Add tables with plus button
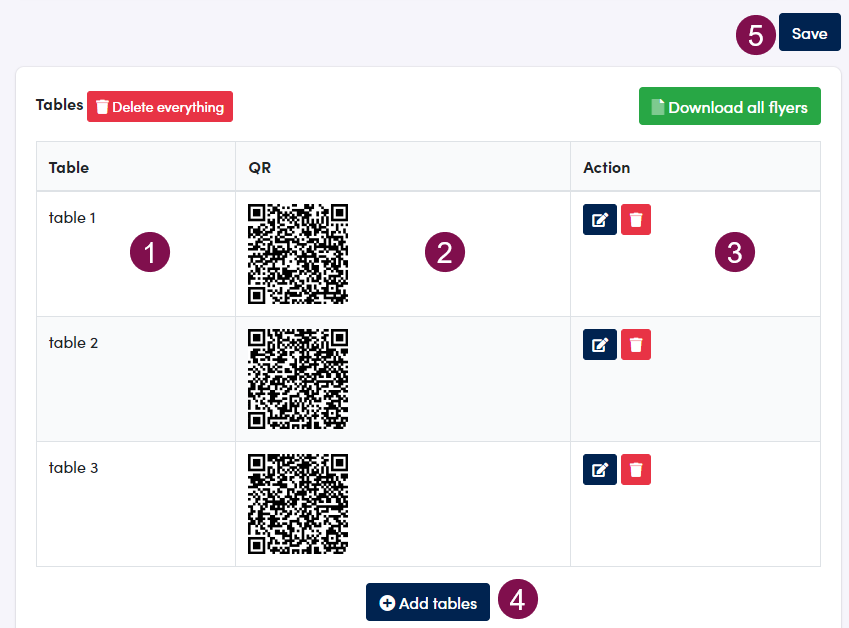This screenshot has height=628, width=849. coord(428,602)
